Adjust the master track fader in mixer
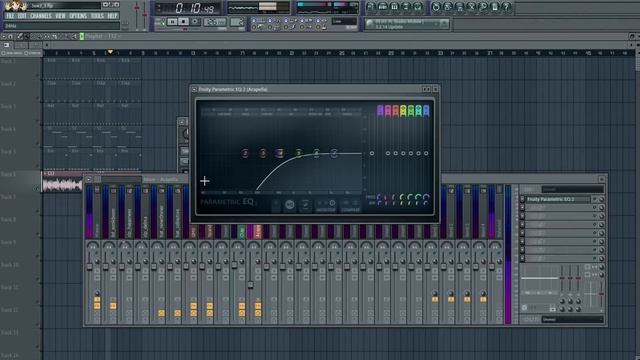Image resolution: width=640 pixels, height=360 pixels. 90,267
